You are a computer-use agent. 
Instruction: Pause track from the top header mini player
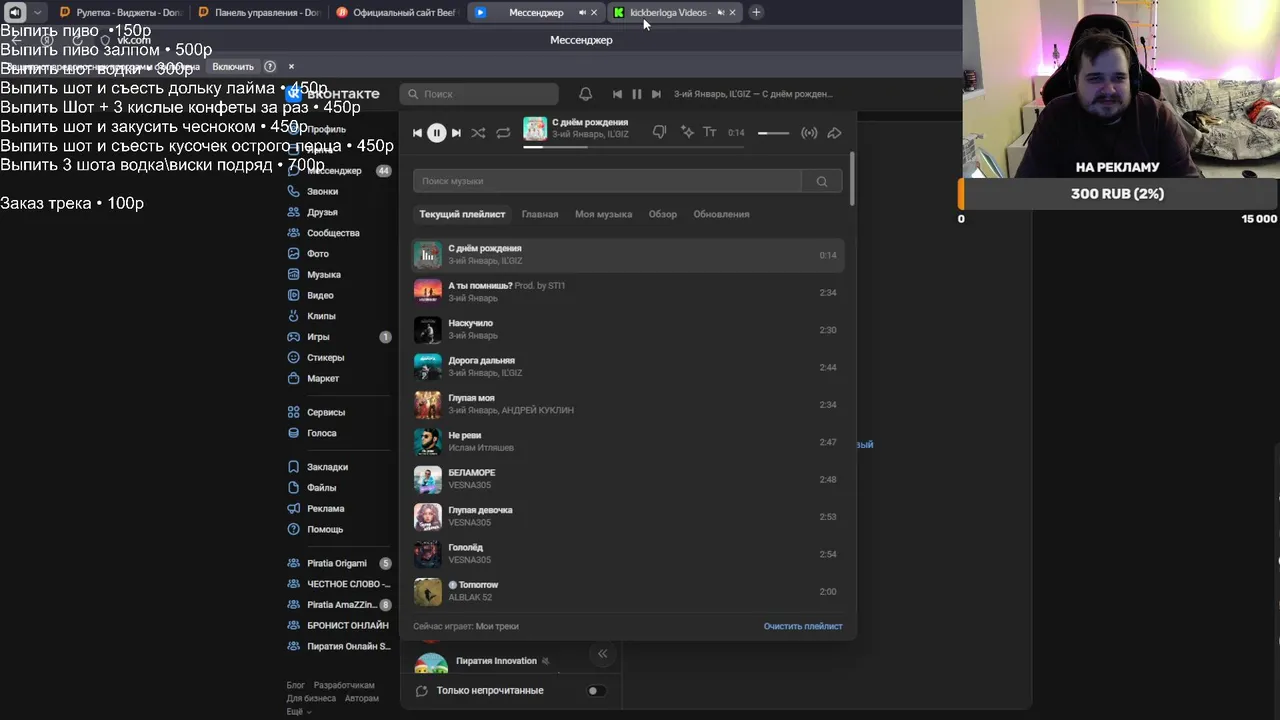[636, 94]
